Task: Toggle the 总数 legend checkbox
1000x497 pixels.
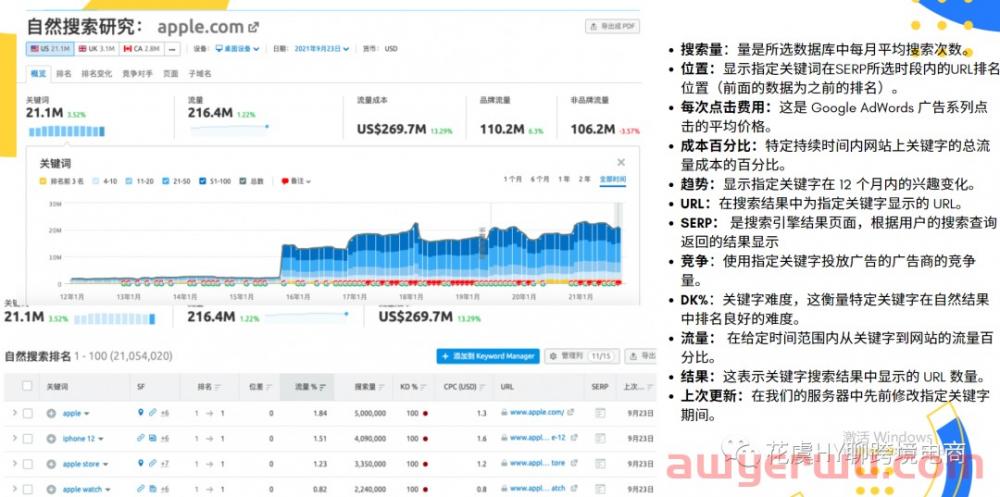Action: (x=243, y=181)
